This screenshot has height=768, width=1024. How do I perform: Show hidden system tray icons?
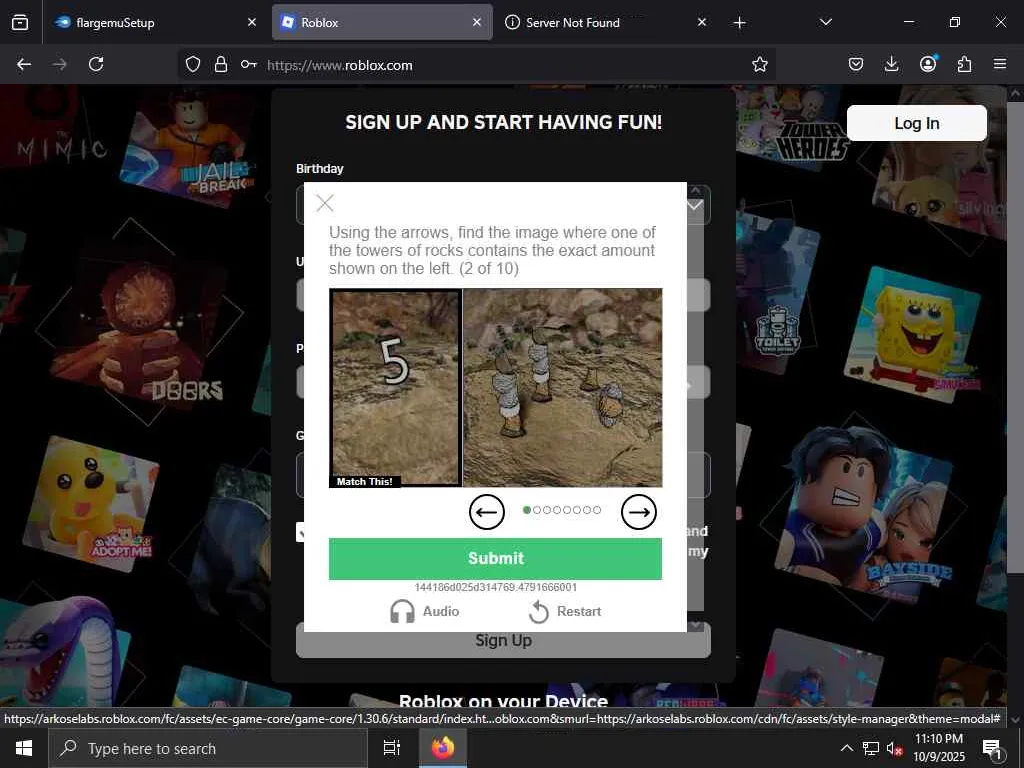tap(846, 748)
